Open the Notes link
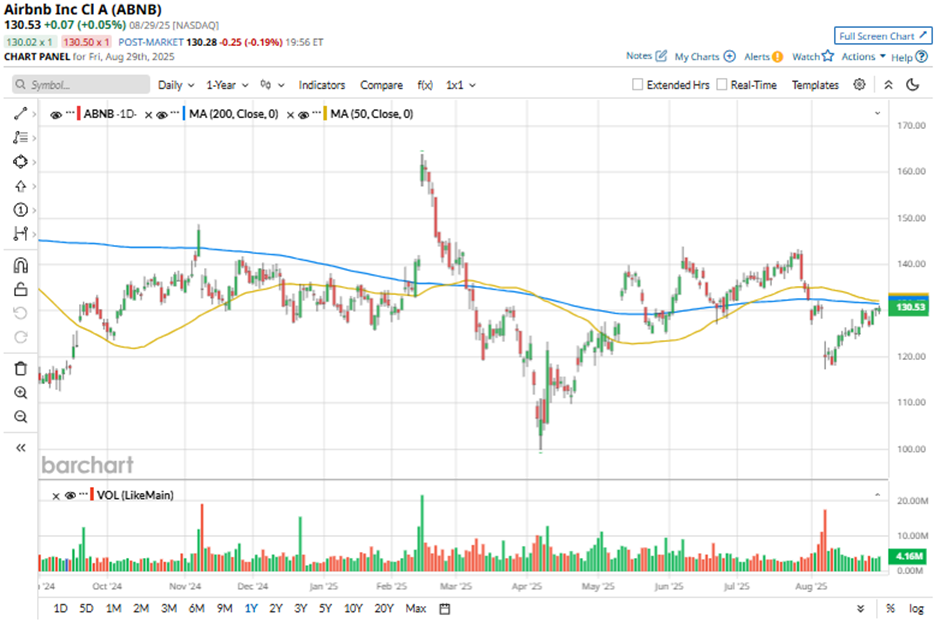 point(646,56)
